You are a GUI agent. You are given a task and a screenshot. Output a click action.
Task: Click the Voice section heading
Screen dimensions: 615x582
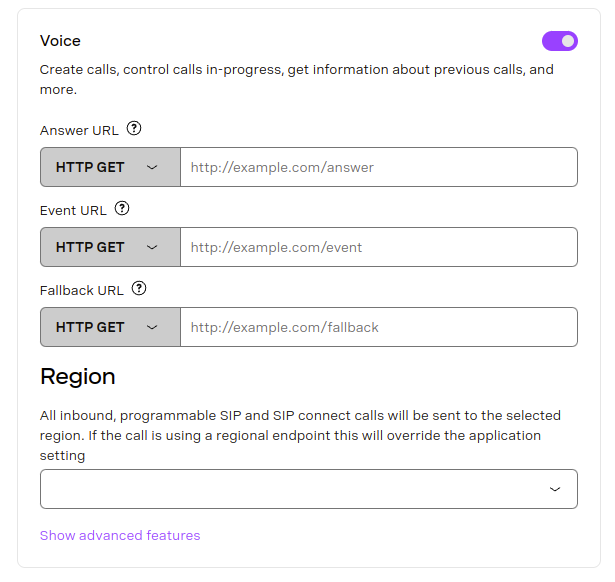pyautogui.click(x=60, y=41)
